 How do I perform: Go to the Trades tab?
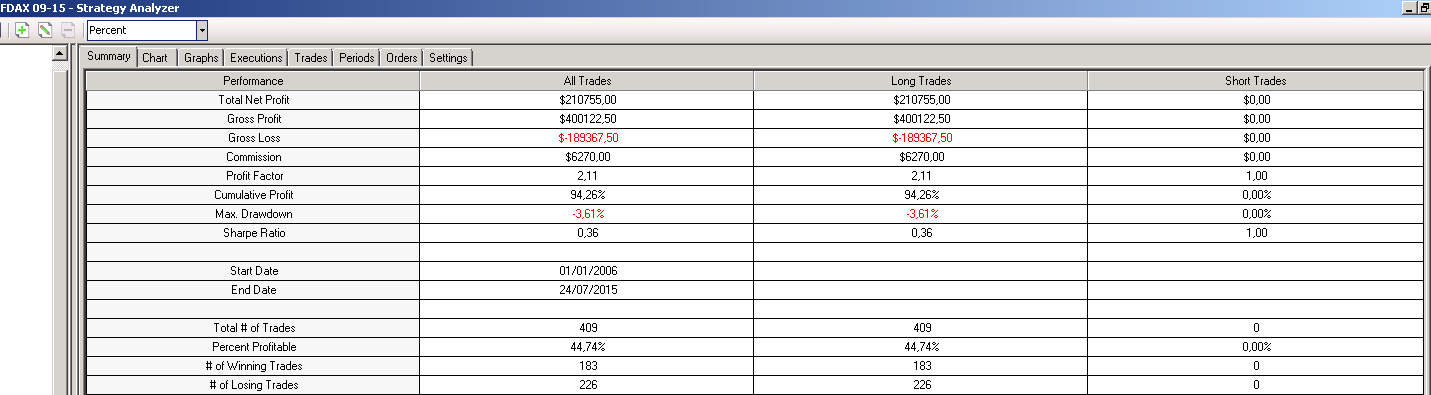point(311,58)
